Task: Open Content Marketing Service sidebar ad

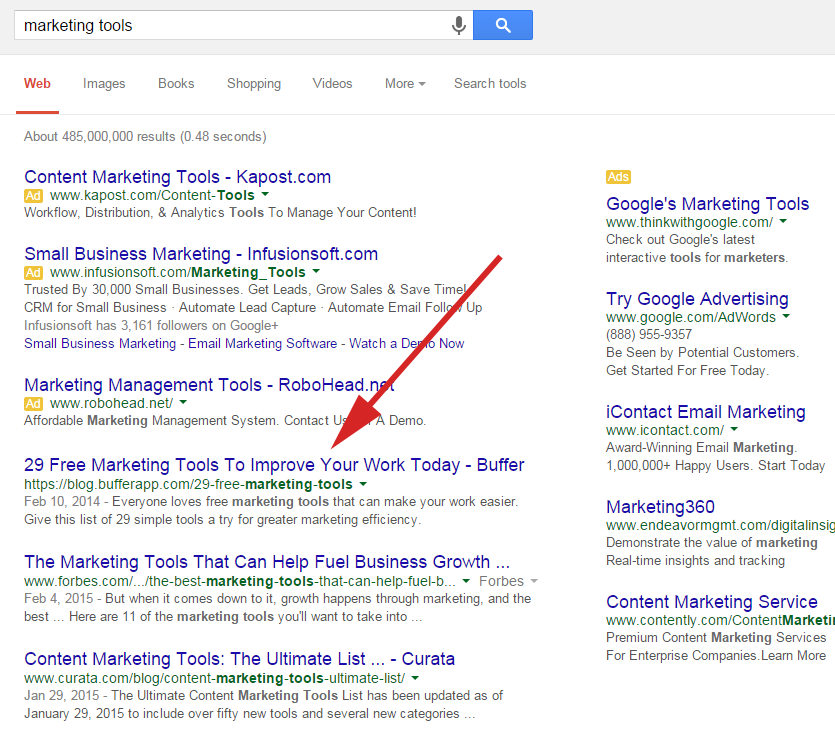Action: pyautogui.click(x=711, y=602)
